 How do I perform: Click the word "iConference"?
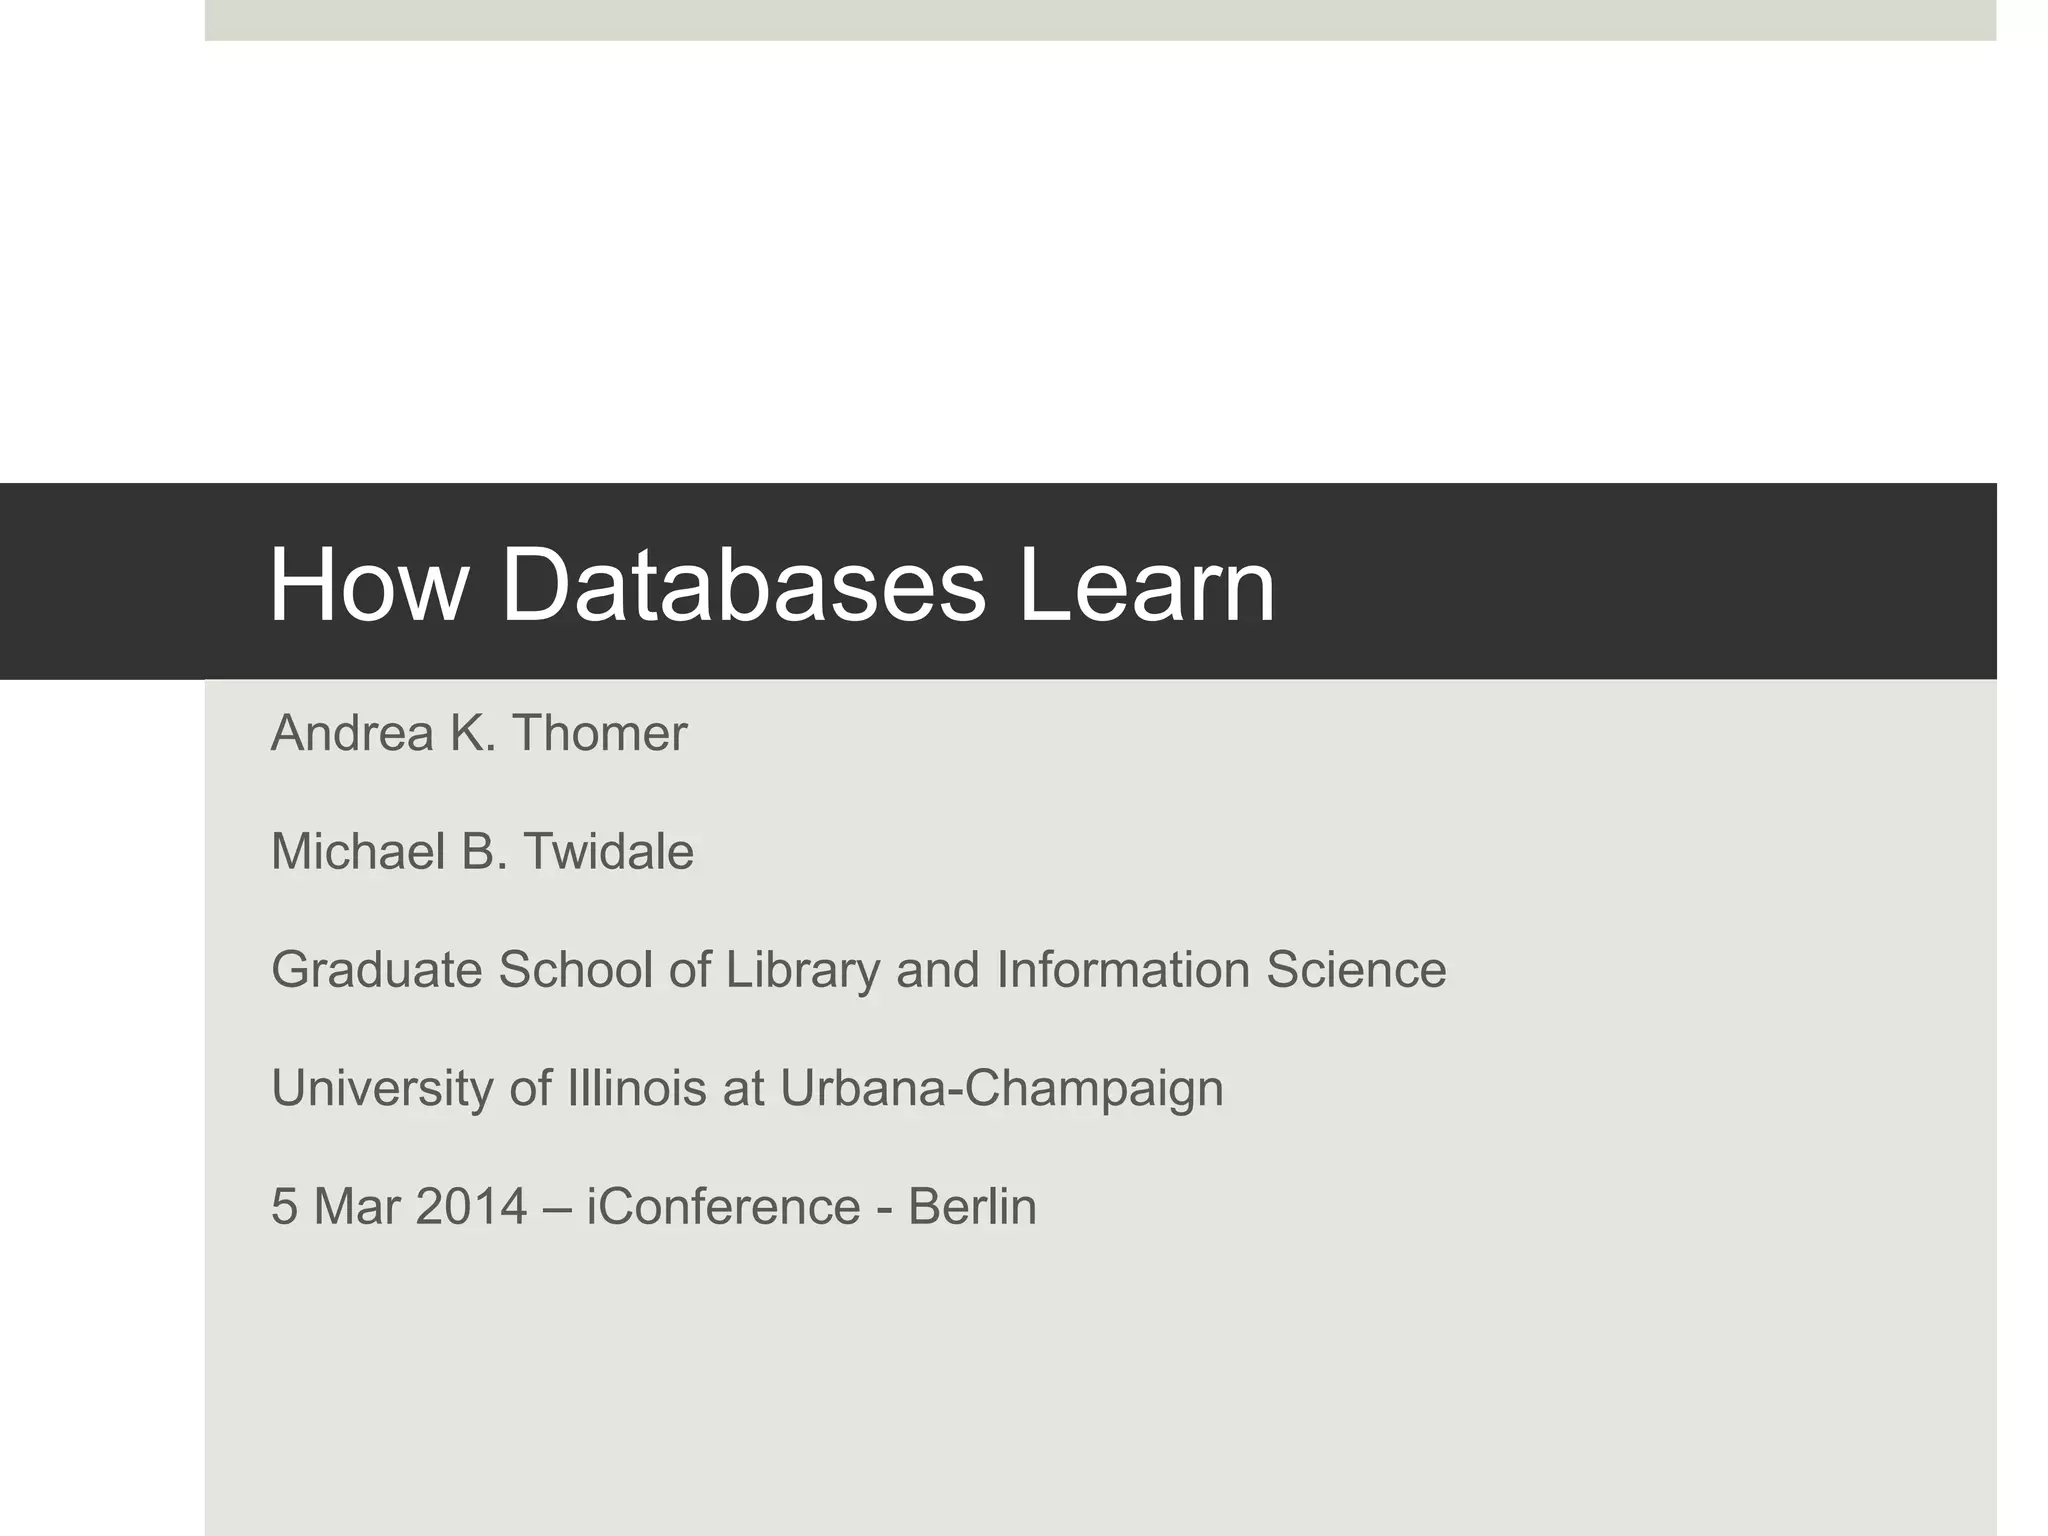point(722,1206)
